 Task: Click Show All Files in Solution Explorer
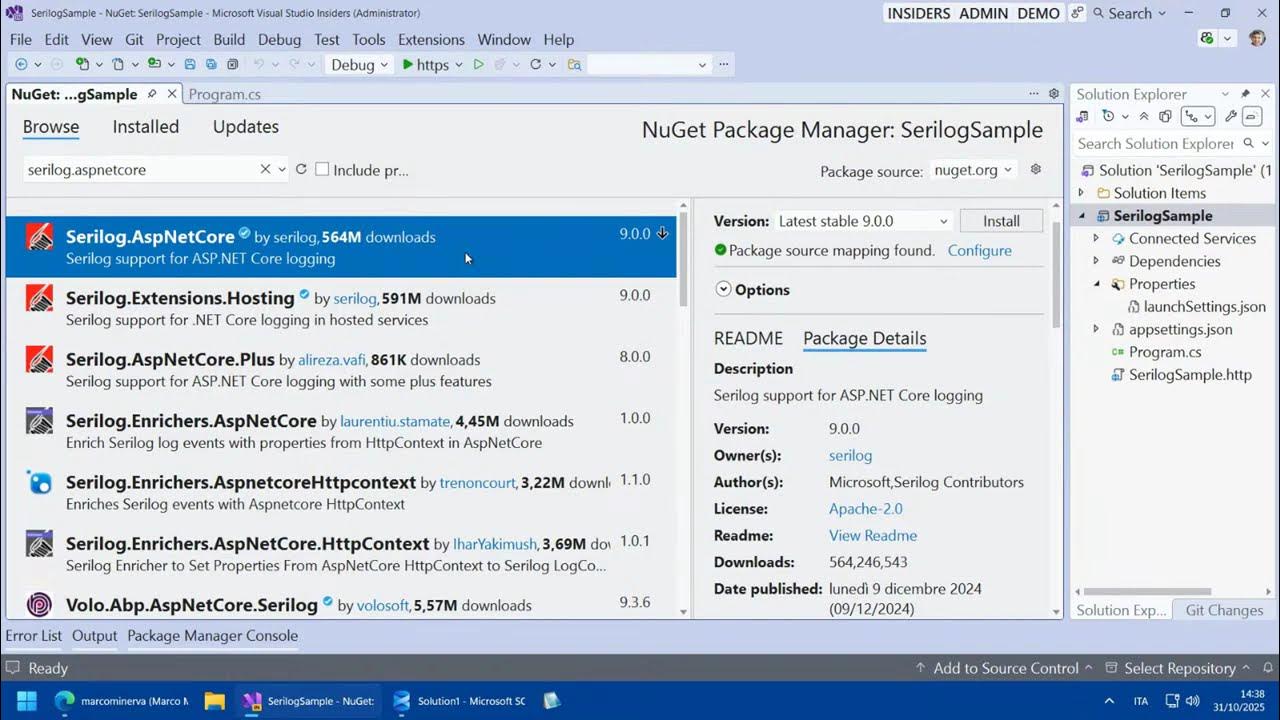[x=1165, y=117]
